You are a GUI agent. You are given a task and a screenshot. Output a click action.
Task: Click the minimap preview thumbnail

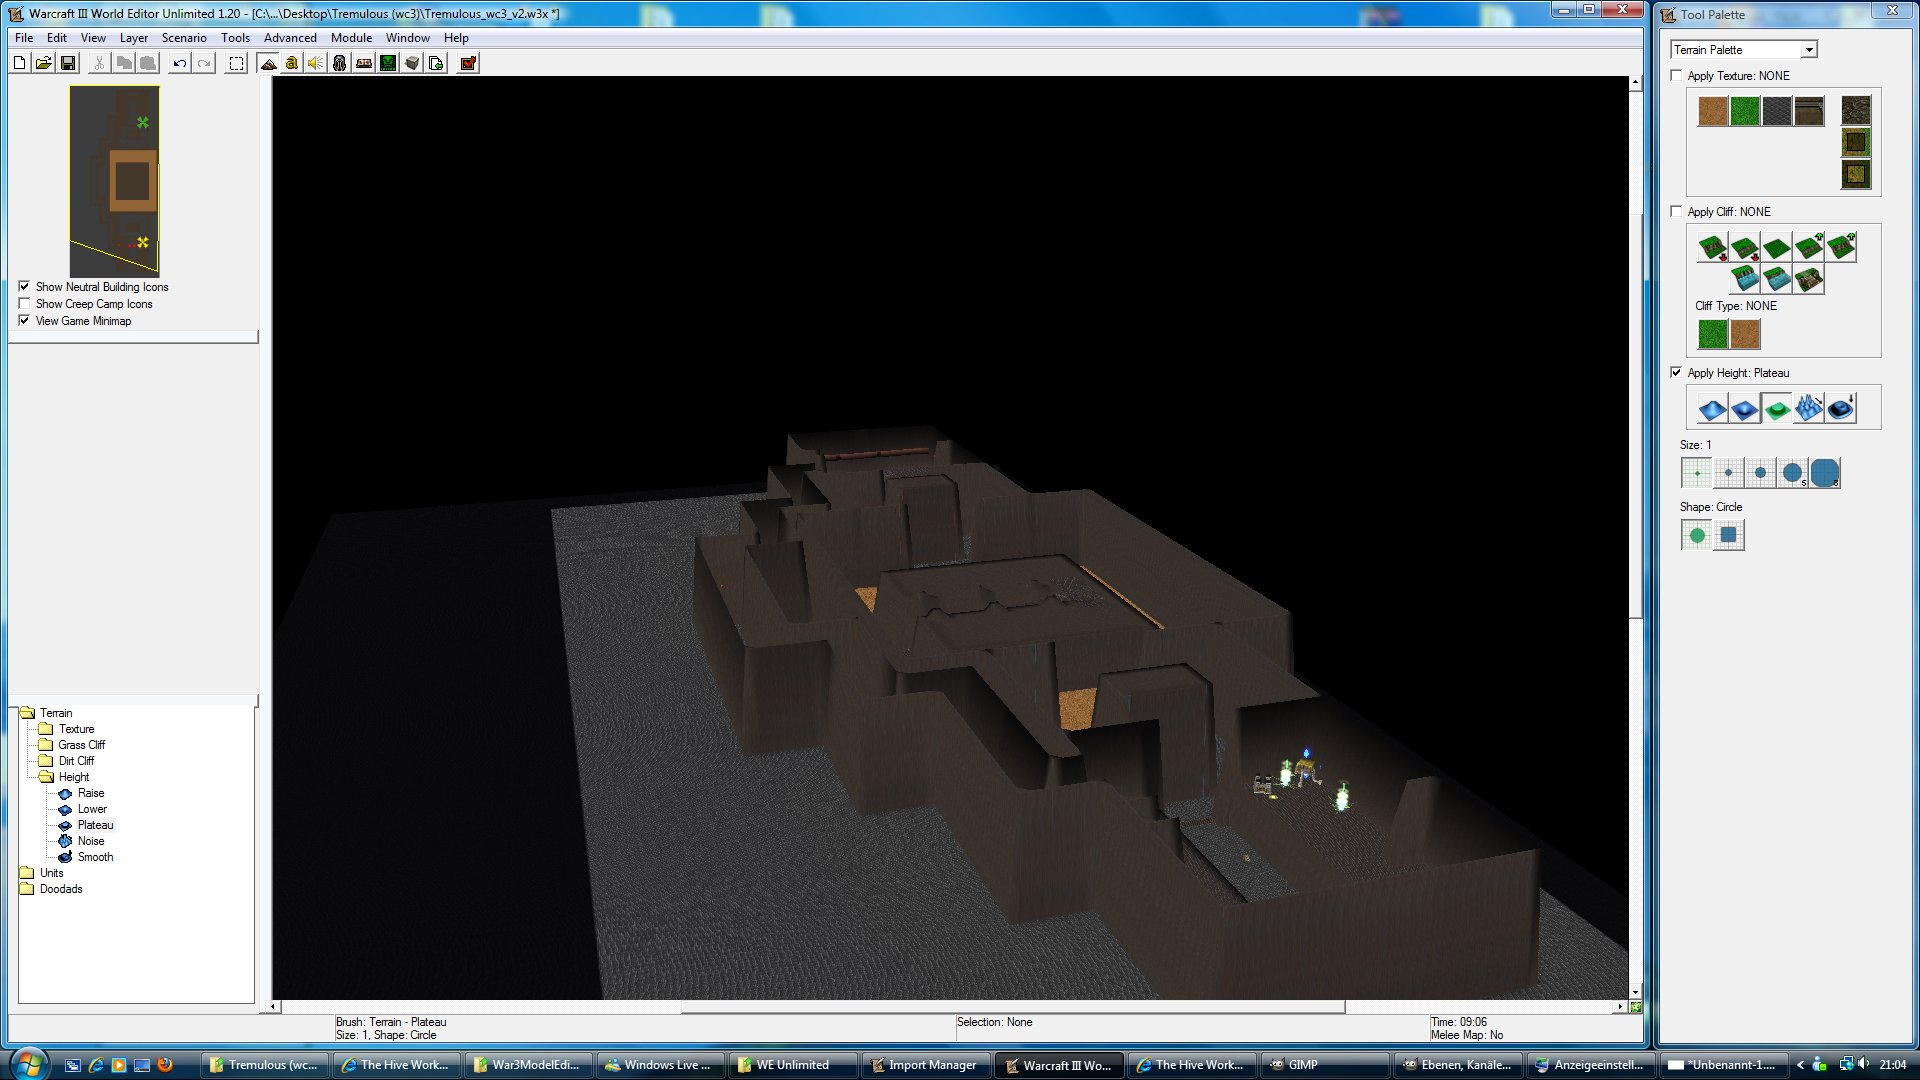[x=114, y=181]
